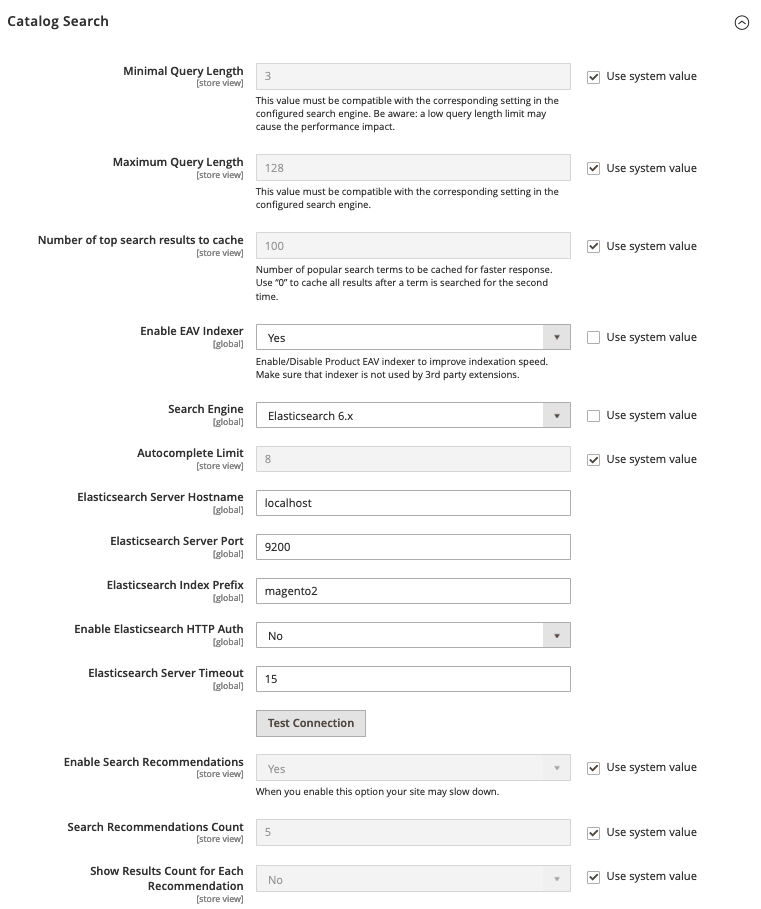Uncheck Use system value for Search Recommendations Count
This screenshot has height=909, width=761.
(593, 833)
